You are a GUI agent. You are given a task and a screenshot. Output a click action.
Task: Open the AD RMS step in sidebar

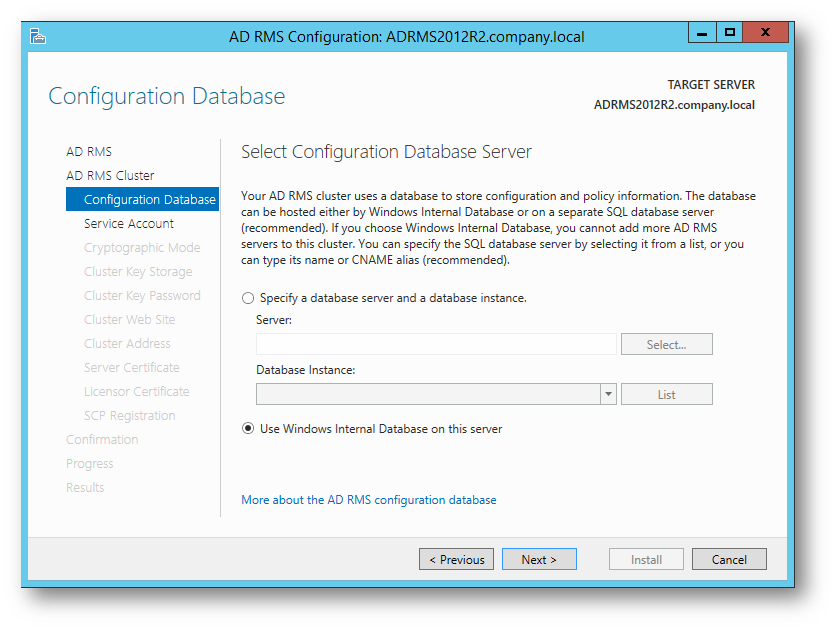(89, 152)
